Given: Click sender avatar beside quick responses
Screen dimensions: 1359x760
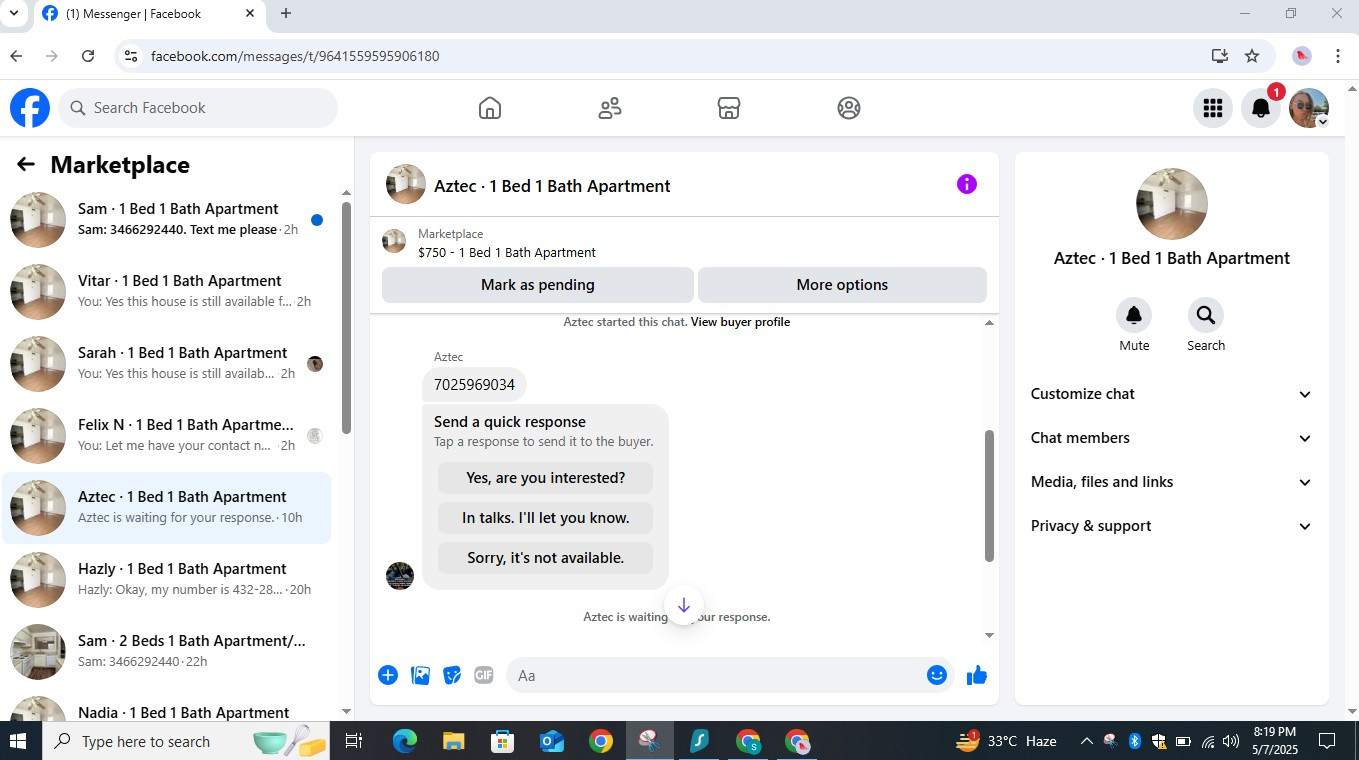Looking at the screenshot, I should (400, 576).
